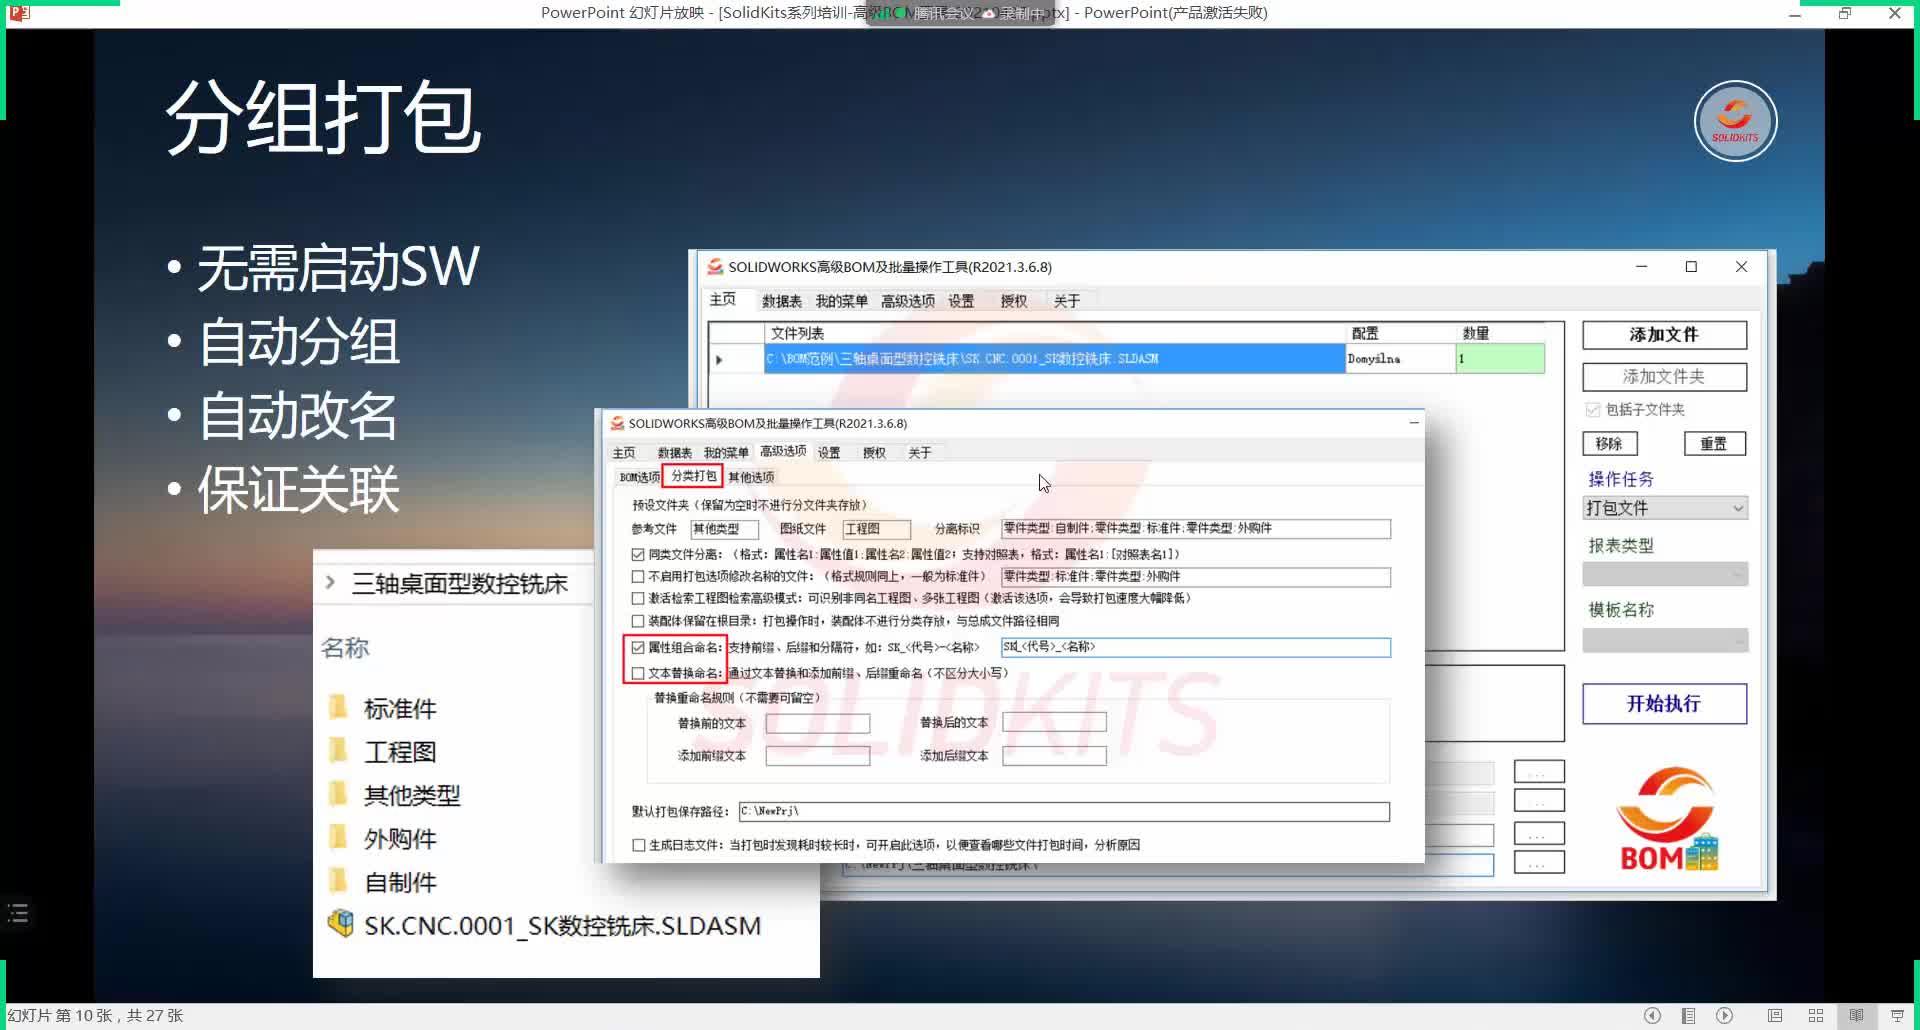Open the 操作任务 dropdown showing 打包文件
Viewport: 1920px width, 1030px height.
coord(1664,508)
